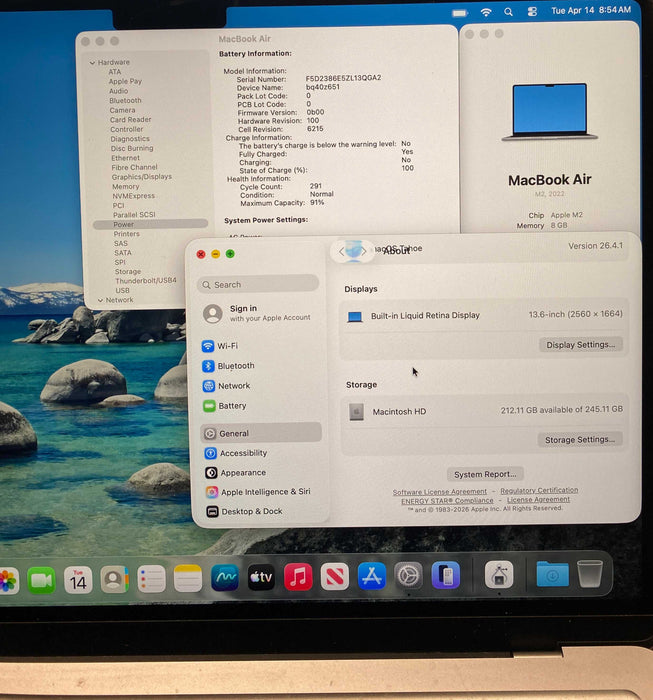This screenshot has width=653, height=700.
Task: Click the date and time in menu bar
Action: [591, 10]
